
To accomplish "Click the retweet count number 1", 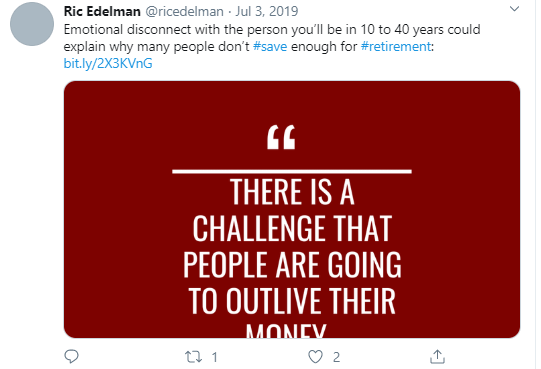I will tap(214, 357).
